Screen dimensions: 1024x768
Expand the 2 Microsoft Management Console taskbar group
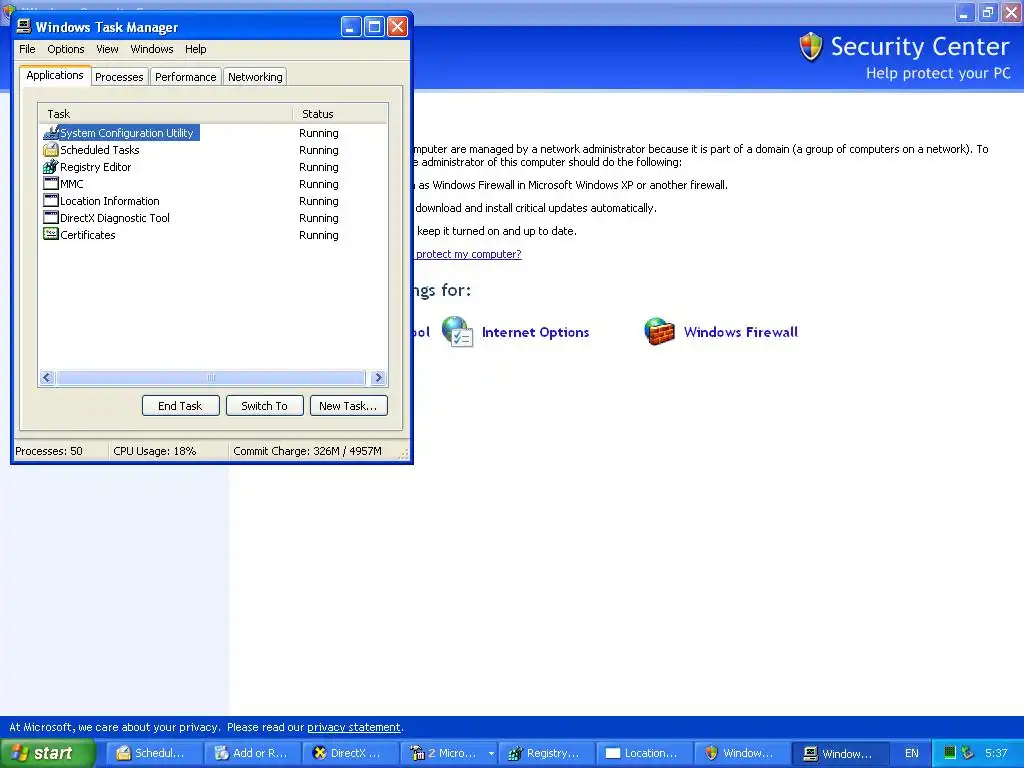click(448, 753)
